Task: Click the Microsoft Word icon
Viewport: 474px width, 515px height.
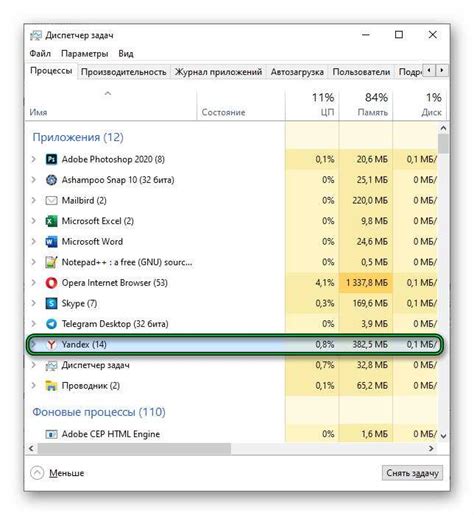Action: (x=51, y=242)
